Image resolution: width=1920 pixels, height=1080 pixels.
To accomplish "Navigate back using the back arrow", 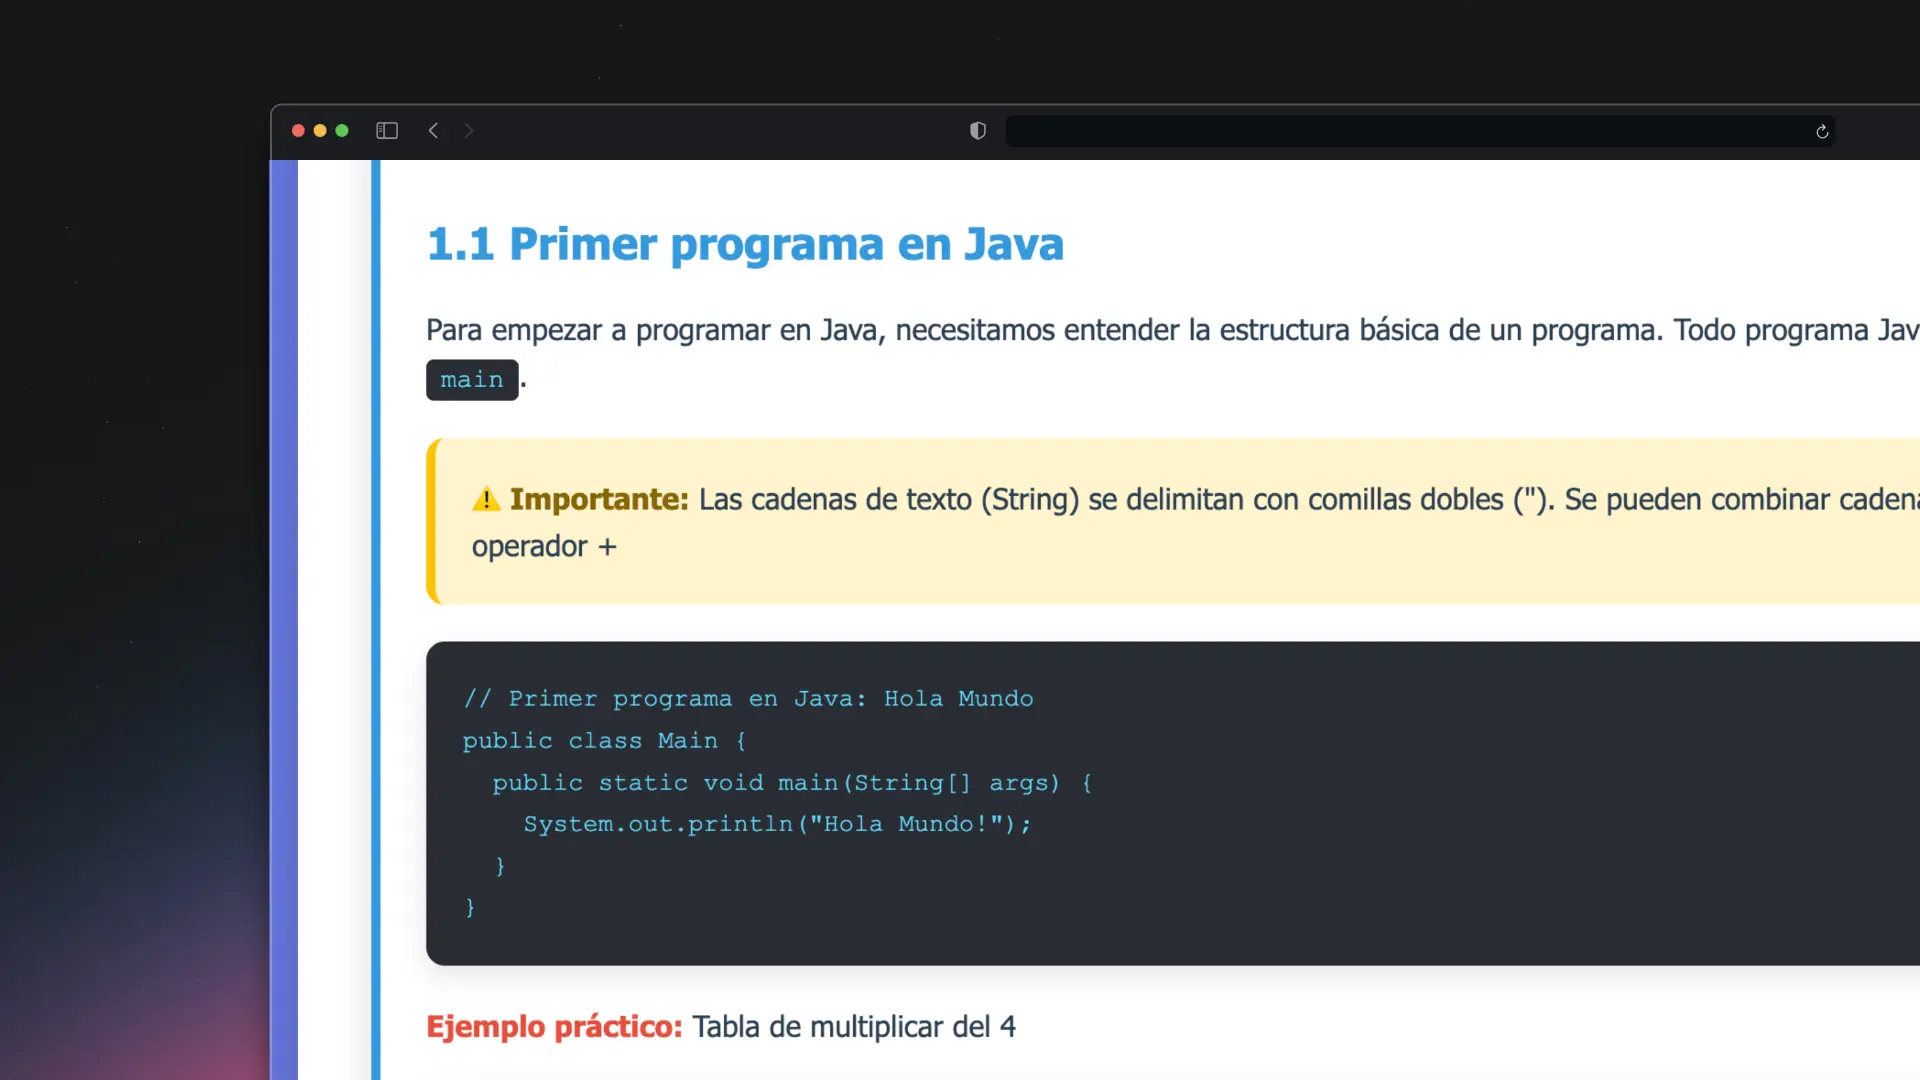I will pyautogui.click(x=433, y=131).
